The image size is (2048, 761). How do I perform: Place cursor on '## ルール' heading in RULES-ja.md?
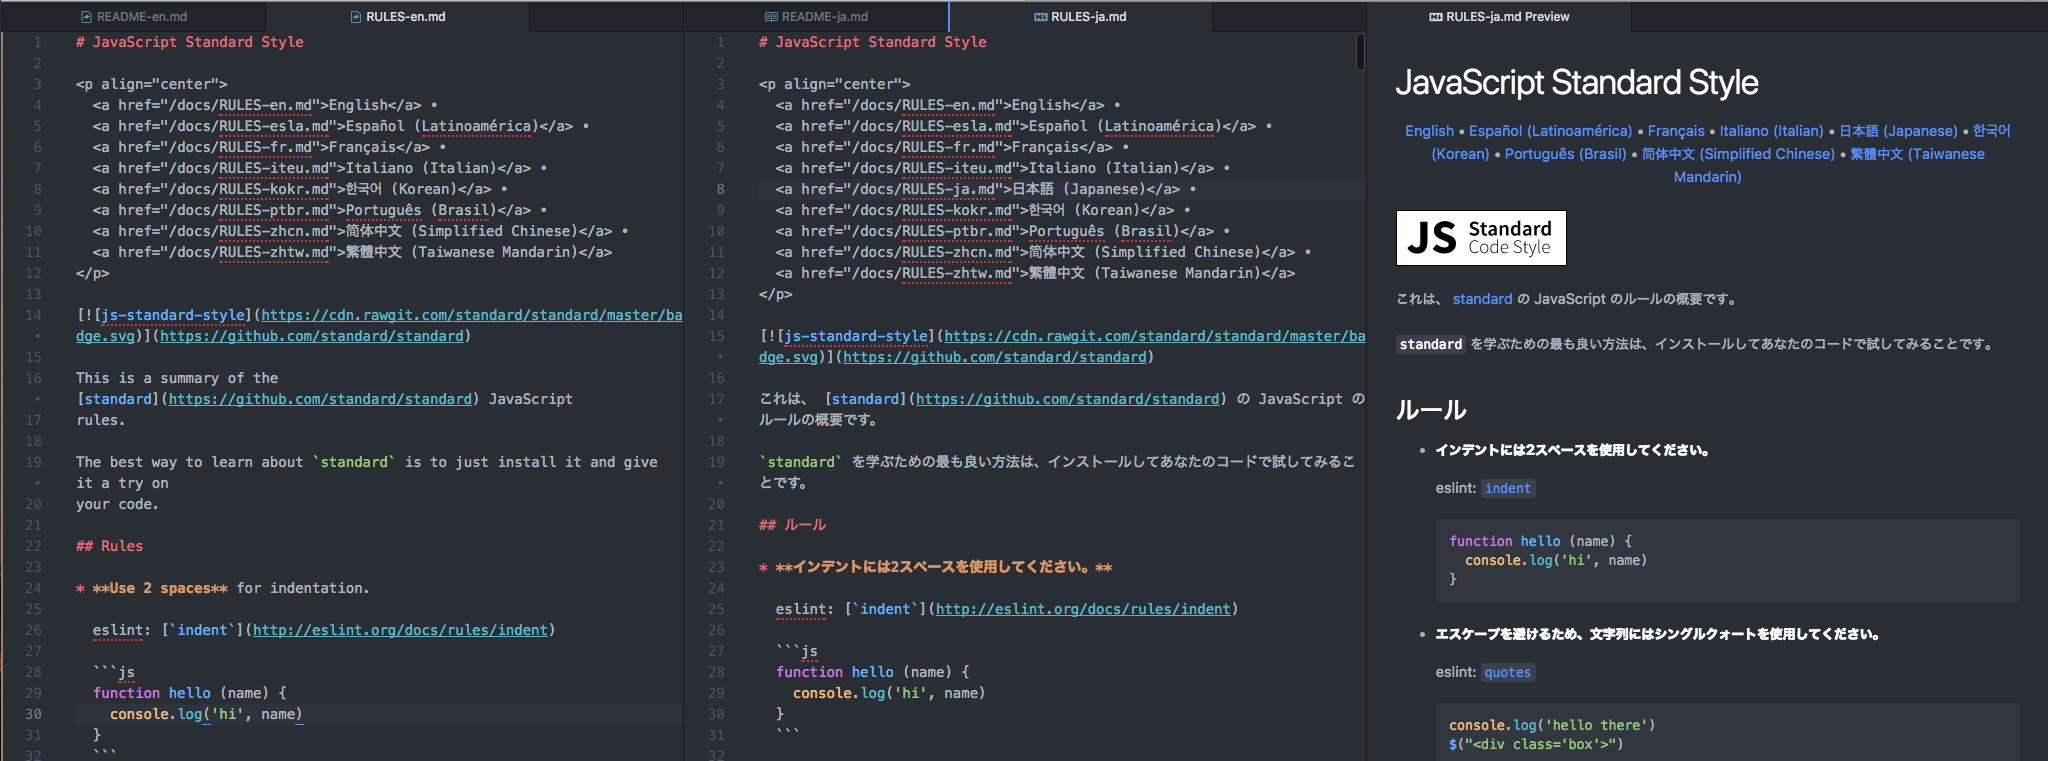793,525
